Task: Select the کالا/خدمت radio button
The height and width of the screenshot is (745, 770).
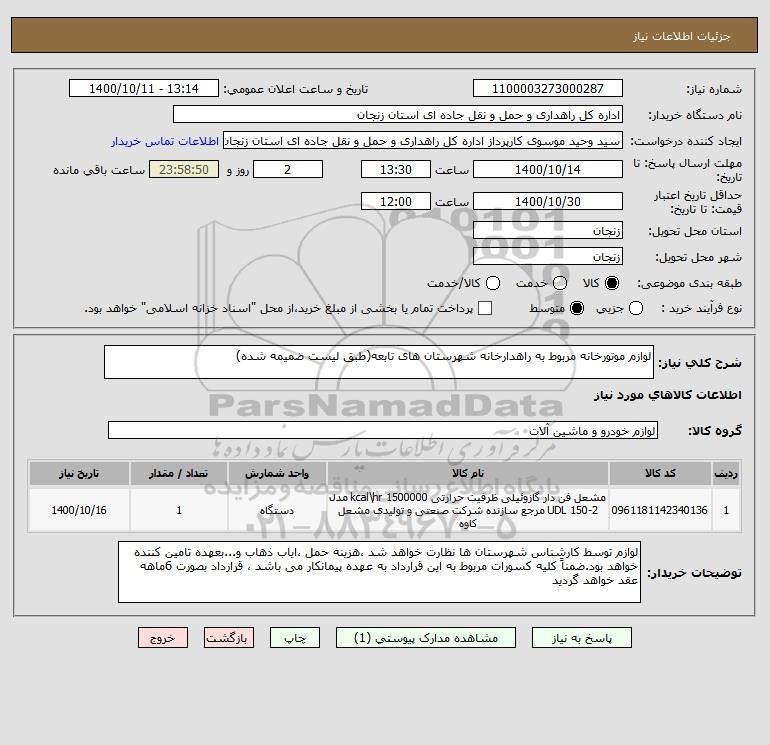Action: 493,283
